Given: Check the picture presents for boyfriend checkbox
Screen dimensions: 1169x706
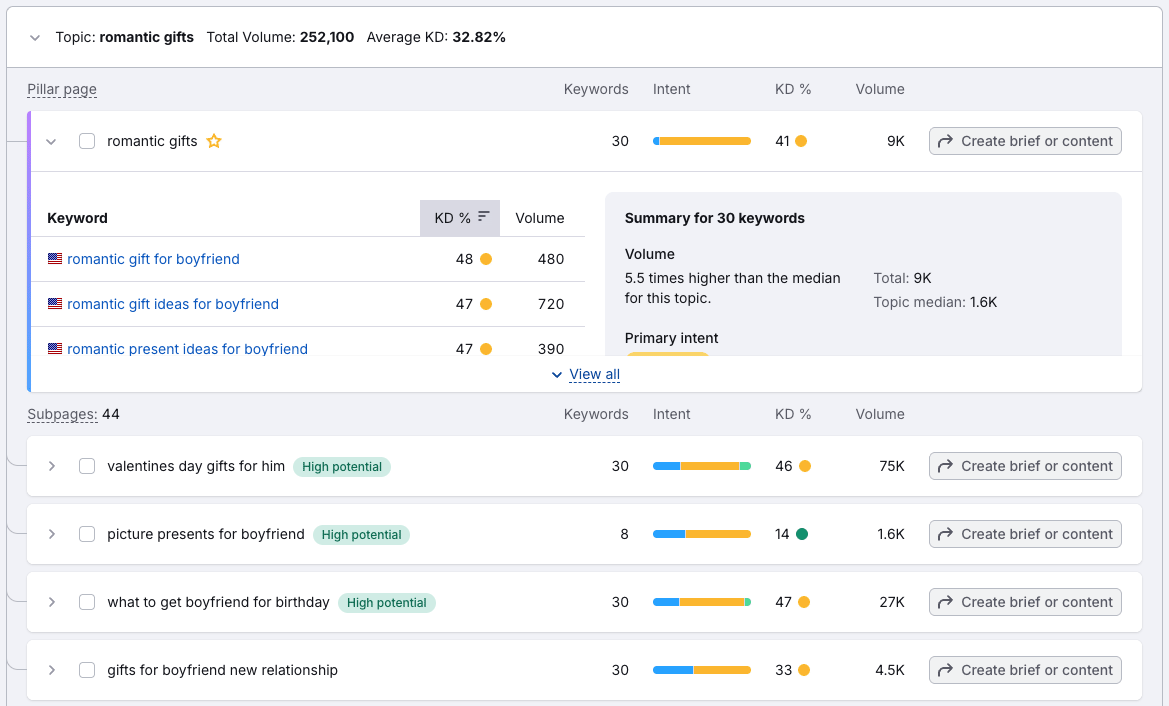Looking at the screenshot, I should [87, 534].
